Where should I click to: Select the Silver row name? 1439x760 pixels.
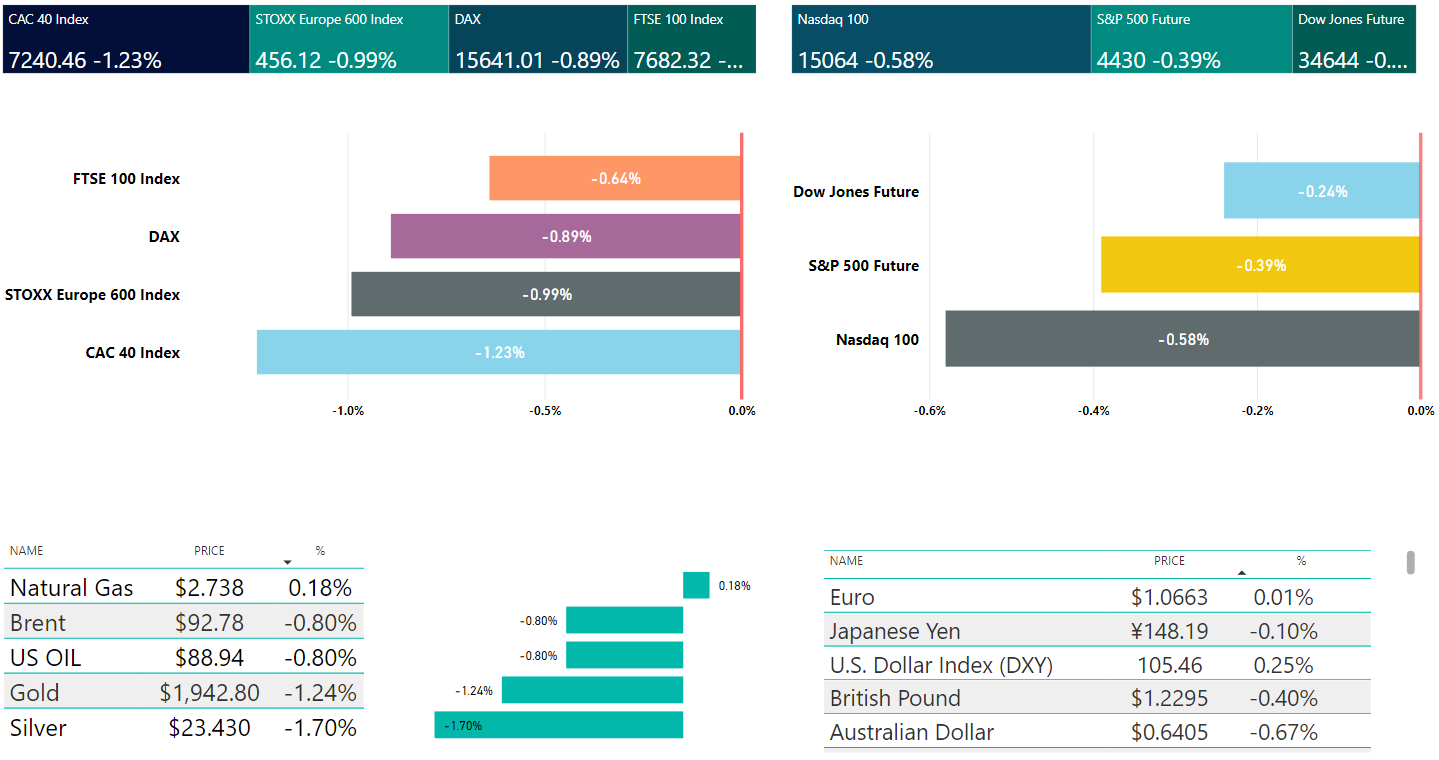(x=38, y=727)
